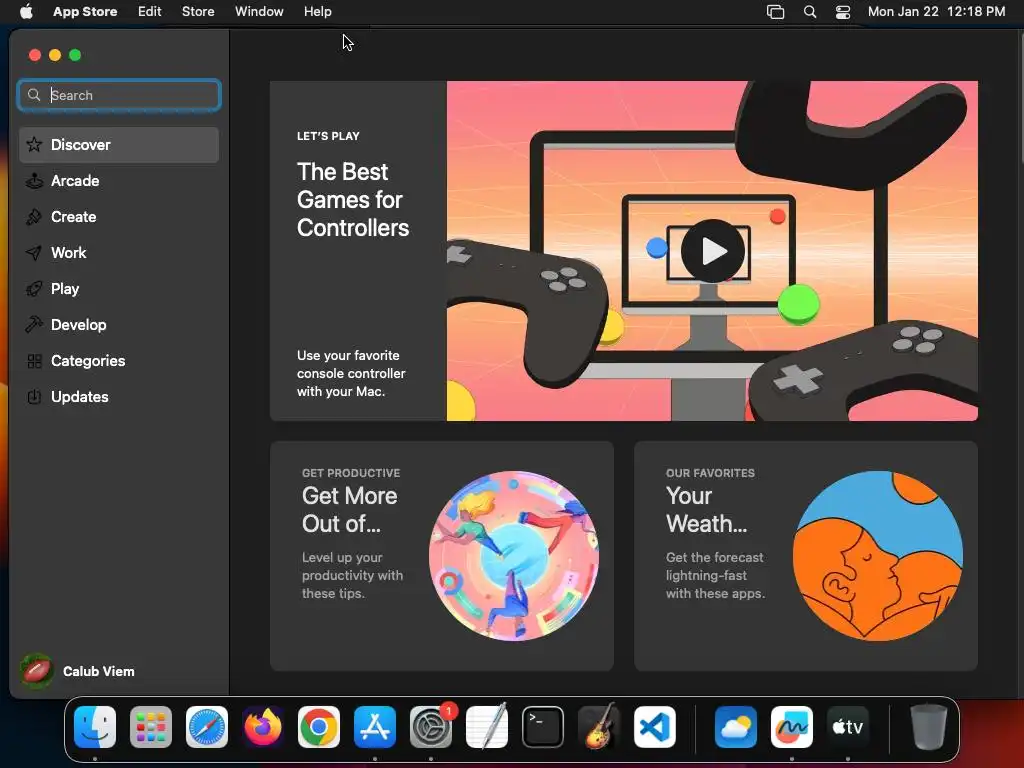Click the date and time in menu bar

[x=936, y=12]
